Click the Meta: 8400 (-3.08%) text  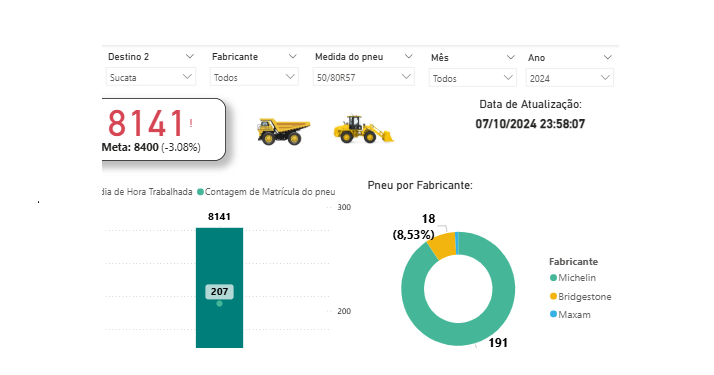tap(151, 147)
